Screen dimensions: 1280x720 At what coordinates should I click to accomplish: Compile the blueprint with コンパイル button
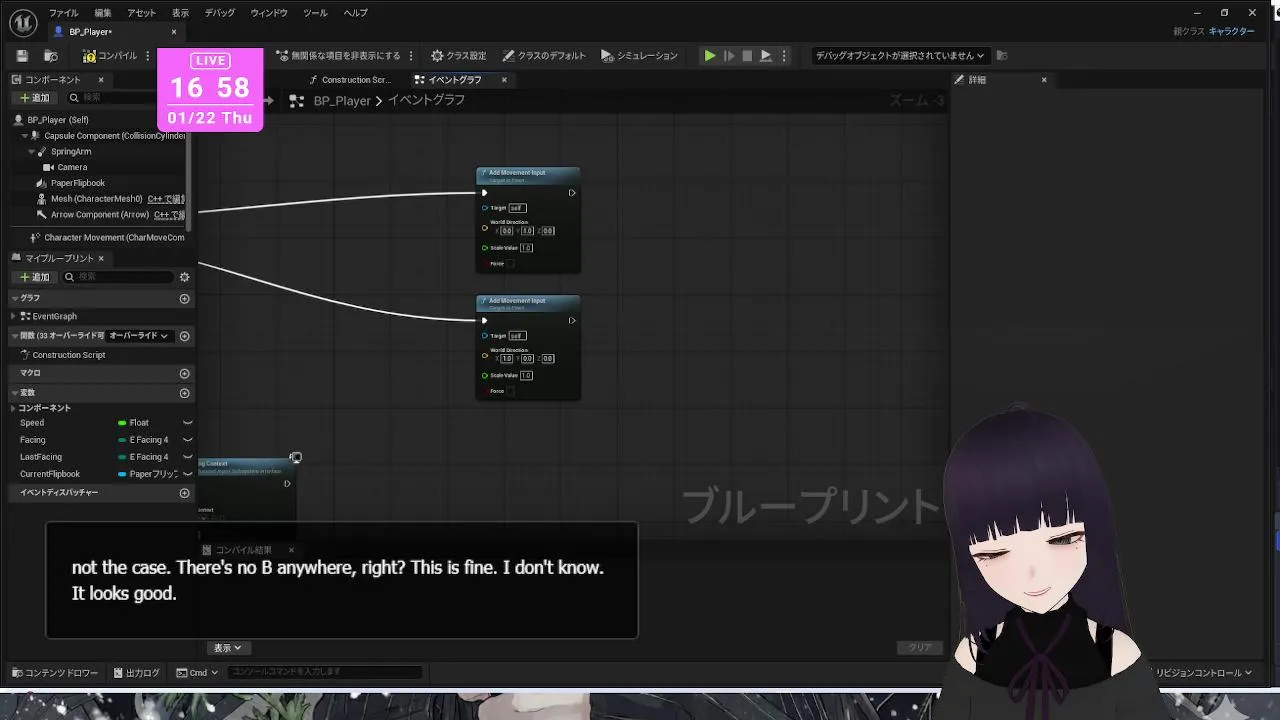(x=110, y=56)
